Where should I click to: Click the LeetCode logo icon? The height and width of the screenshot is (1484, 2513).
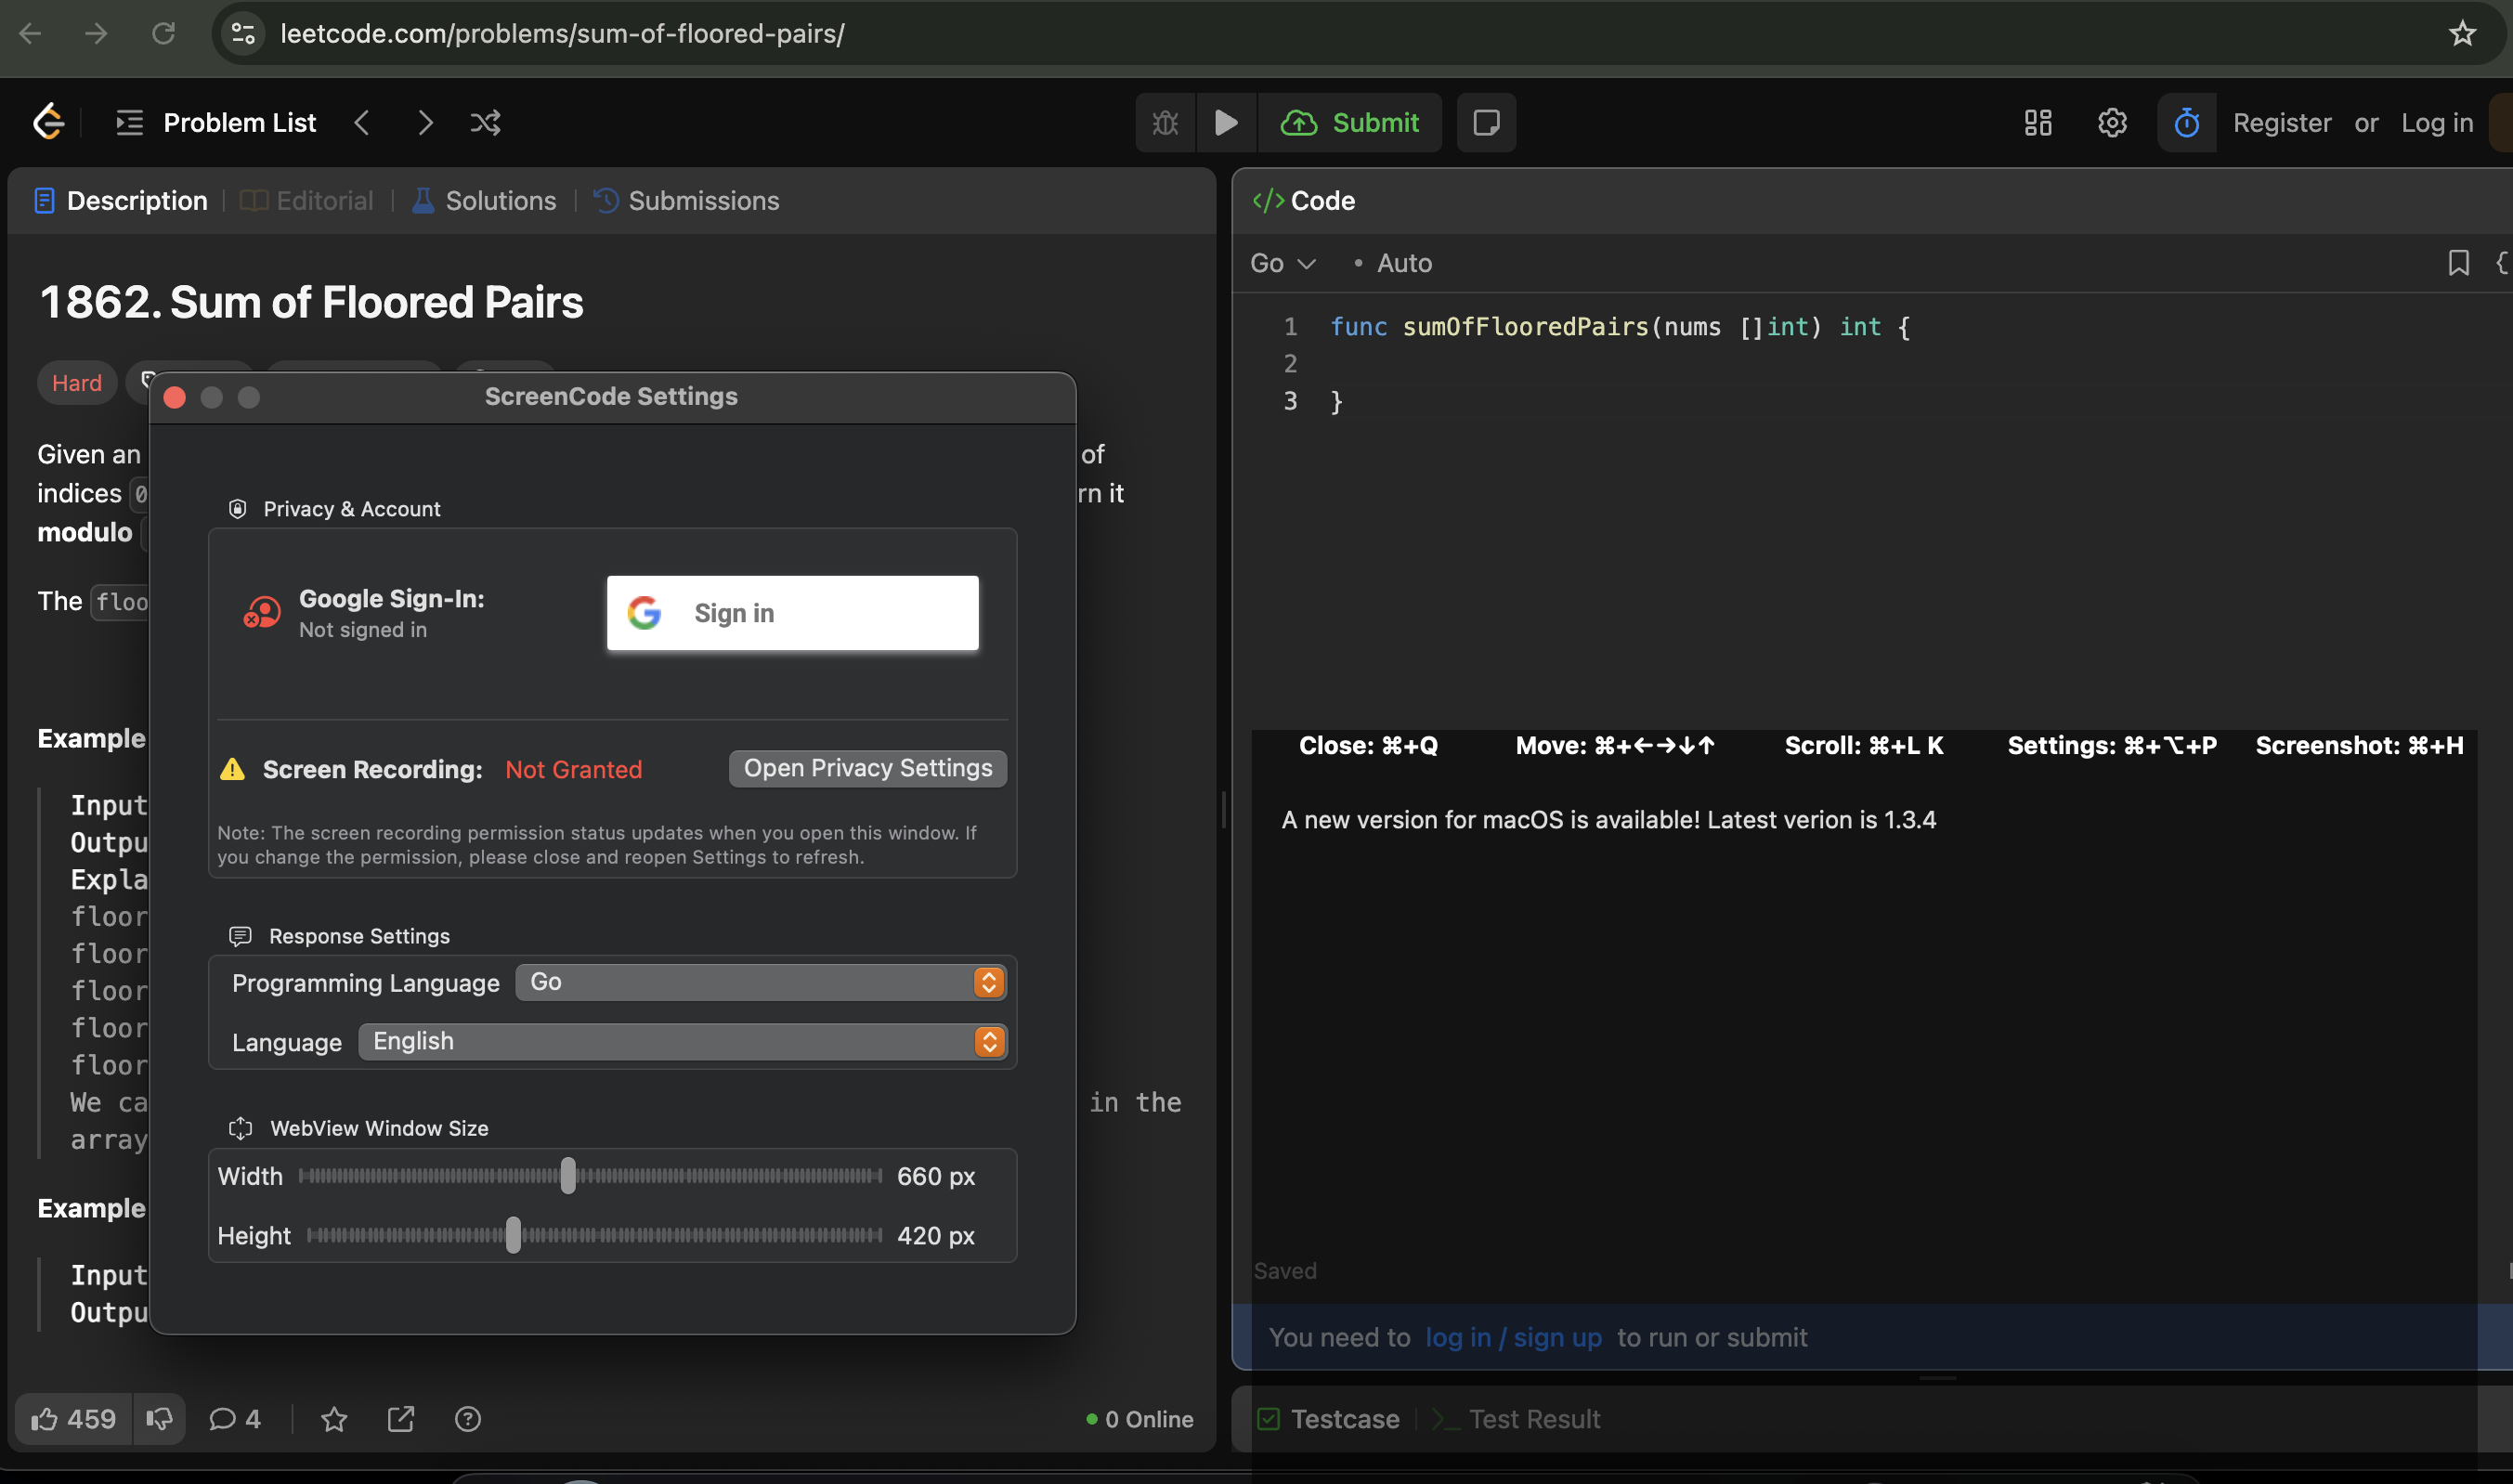pos(48,122)
